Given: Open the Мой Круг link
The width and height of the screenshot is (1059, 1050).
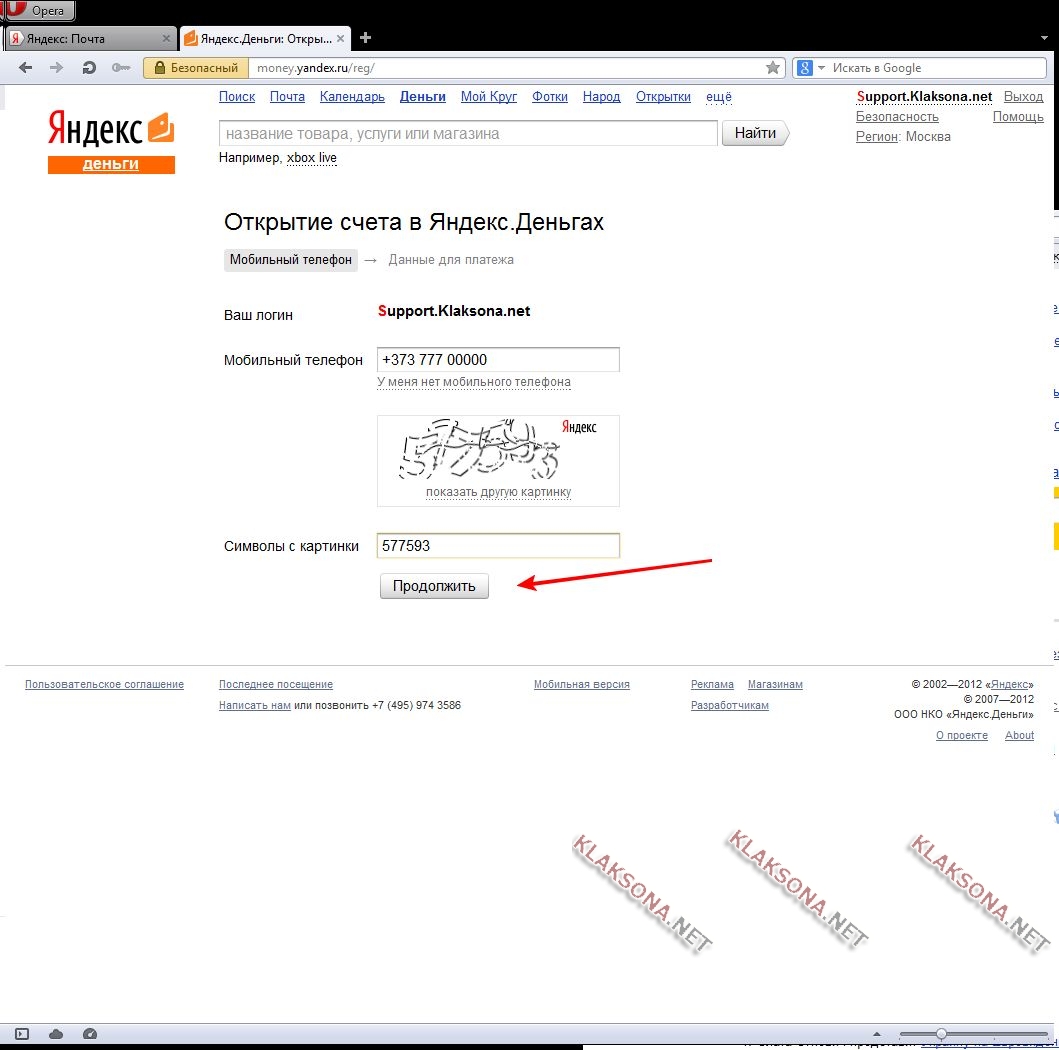Looking at the screenshot, I should [x=489, y=97].
